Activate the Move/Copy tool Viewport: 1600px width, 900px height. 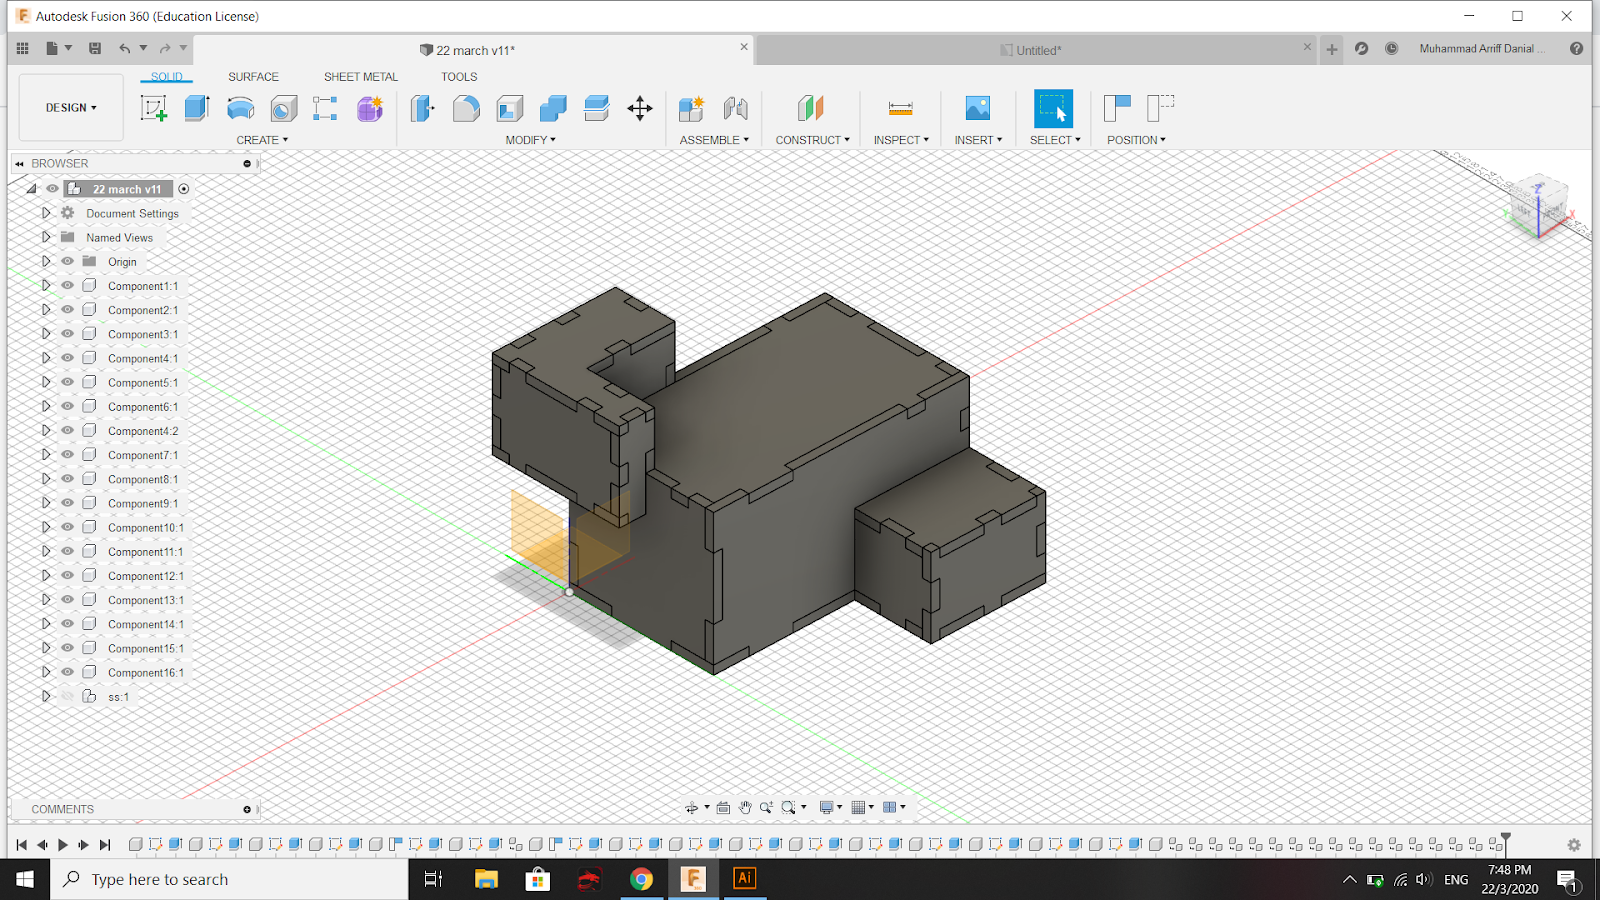click(x=640, y=108)
